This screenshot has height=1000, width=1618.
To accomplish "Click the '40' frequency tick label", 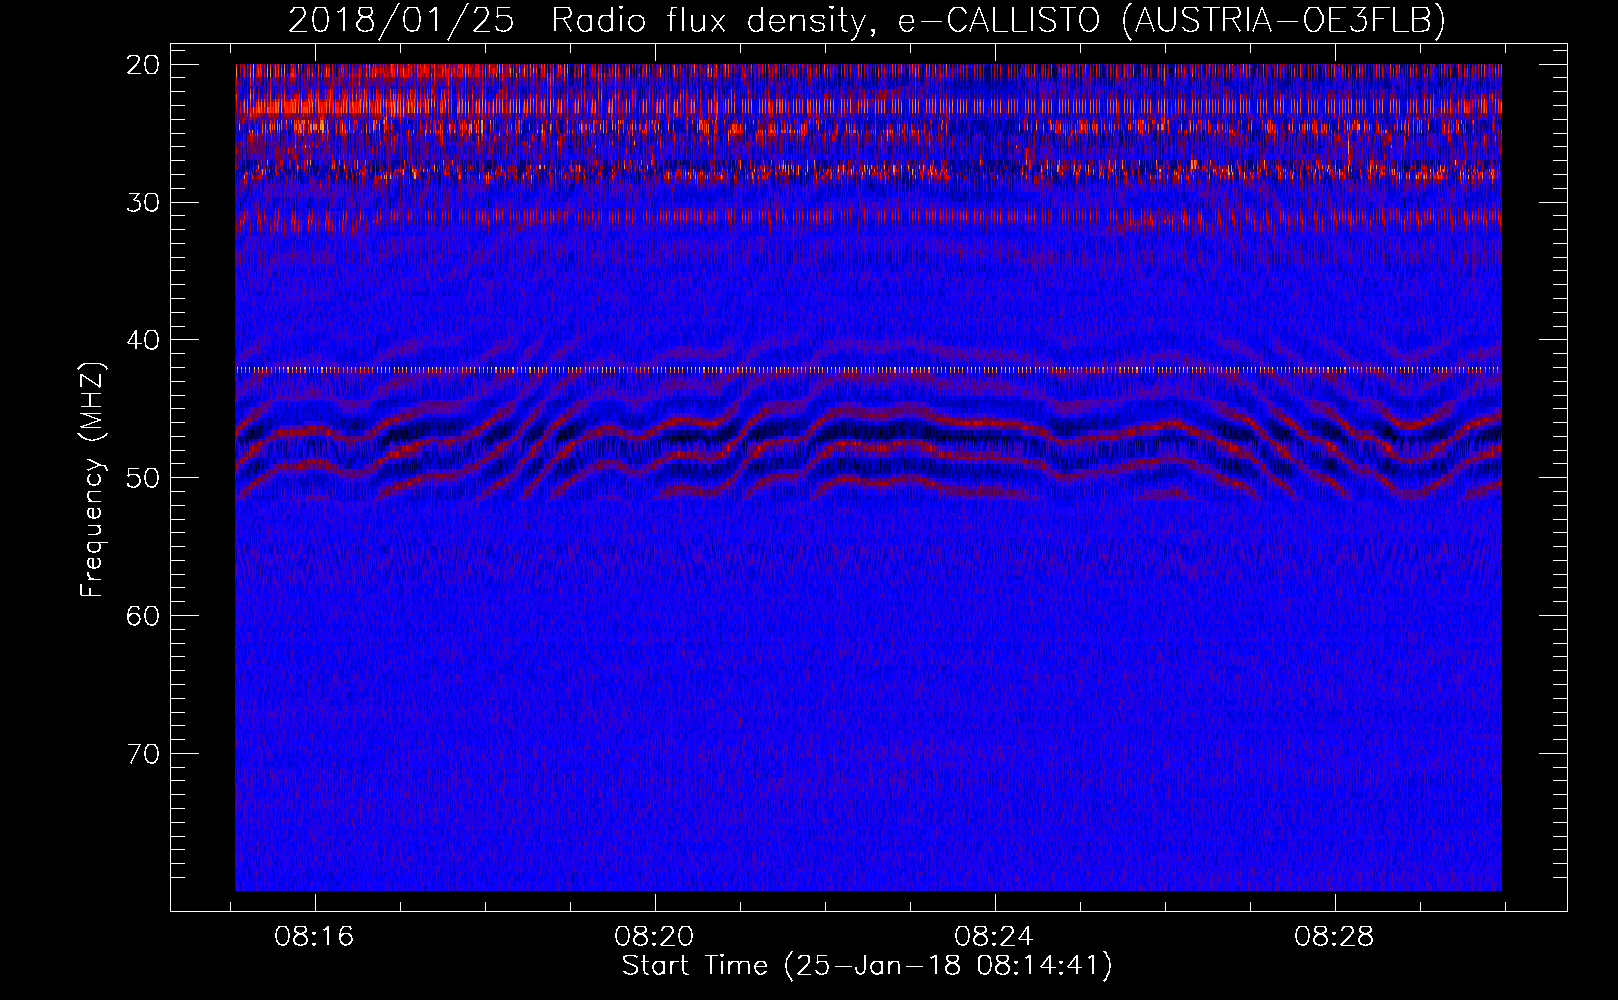I will (144, 340).
